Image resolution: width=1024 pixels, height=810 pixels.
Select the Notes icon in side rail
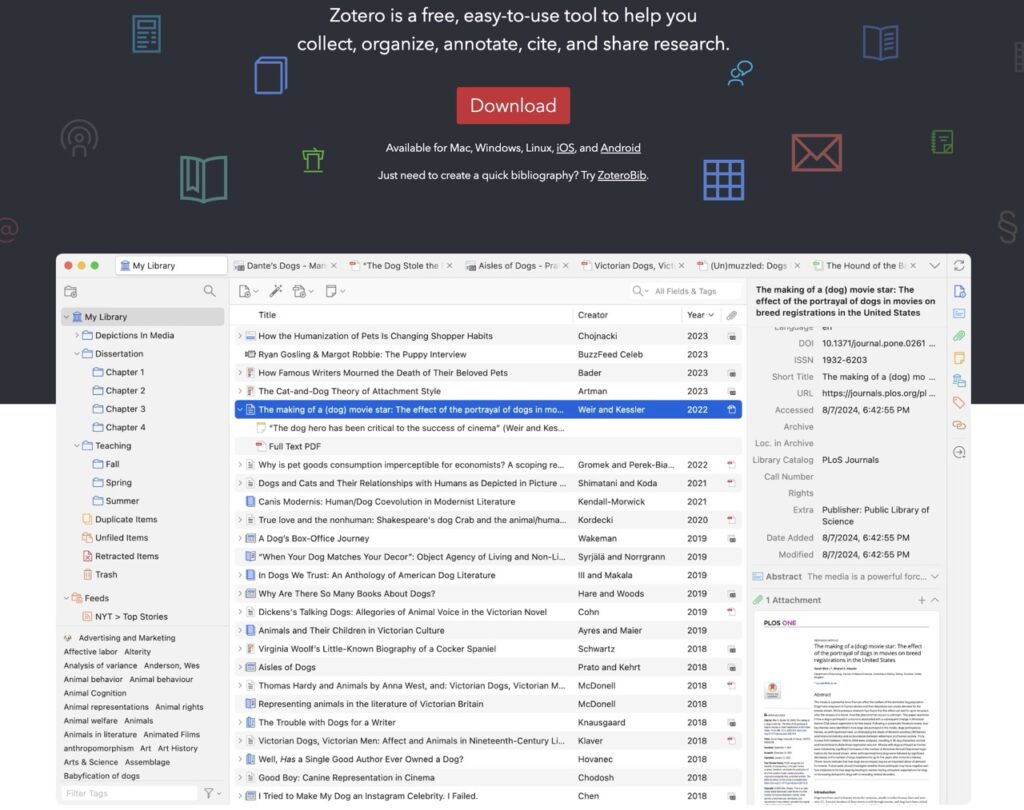click(x=959, y=358)
